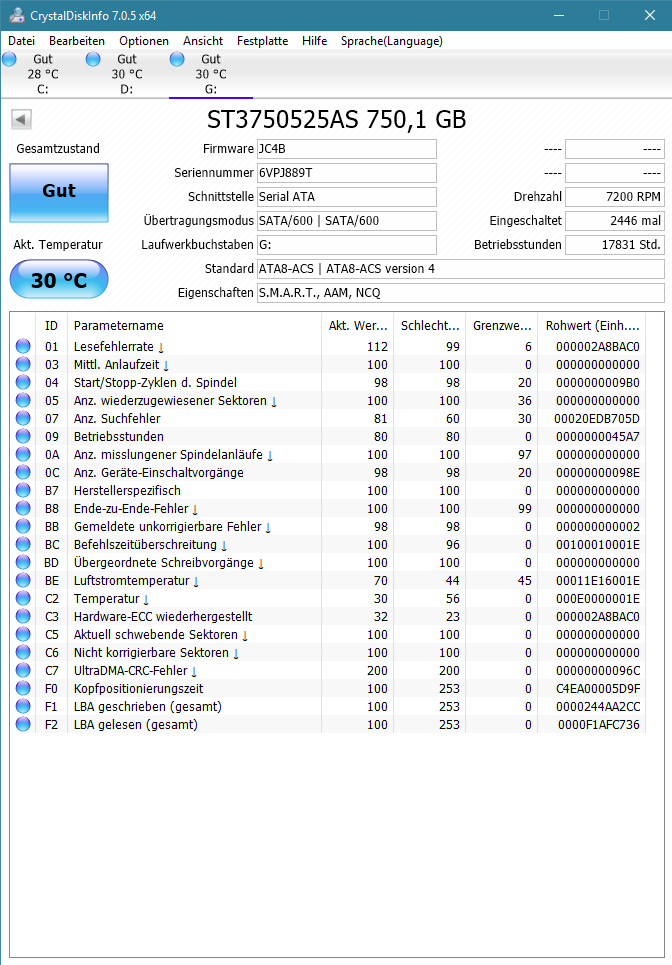The height and width of the screenshot is (965, 672).
Task: Click raw value 000002A8BAC0 of Lesefehlerrate
Action: pos(598,346)
